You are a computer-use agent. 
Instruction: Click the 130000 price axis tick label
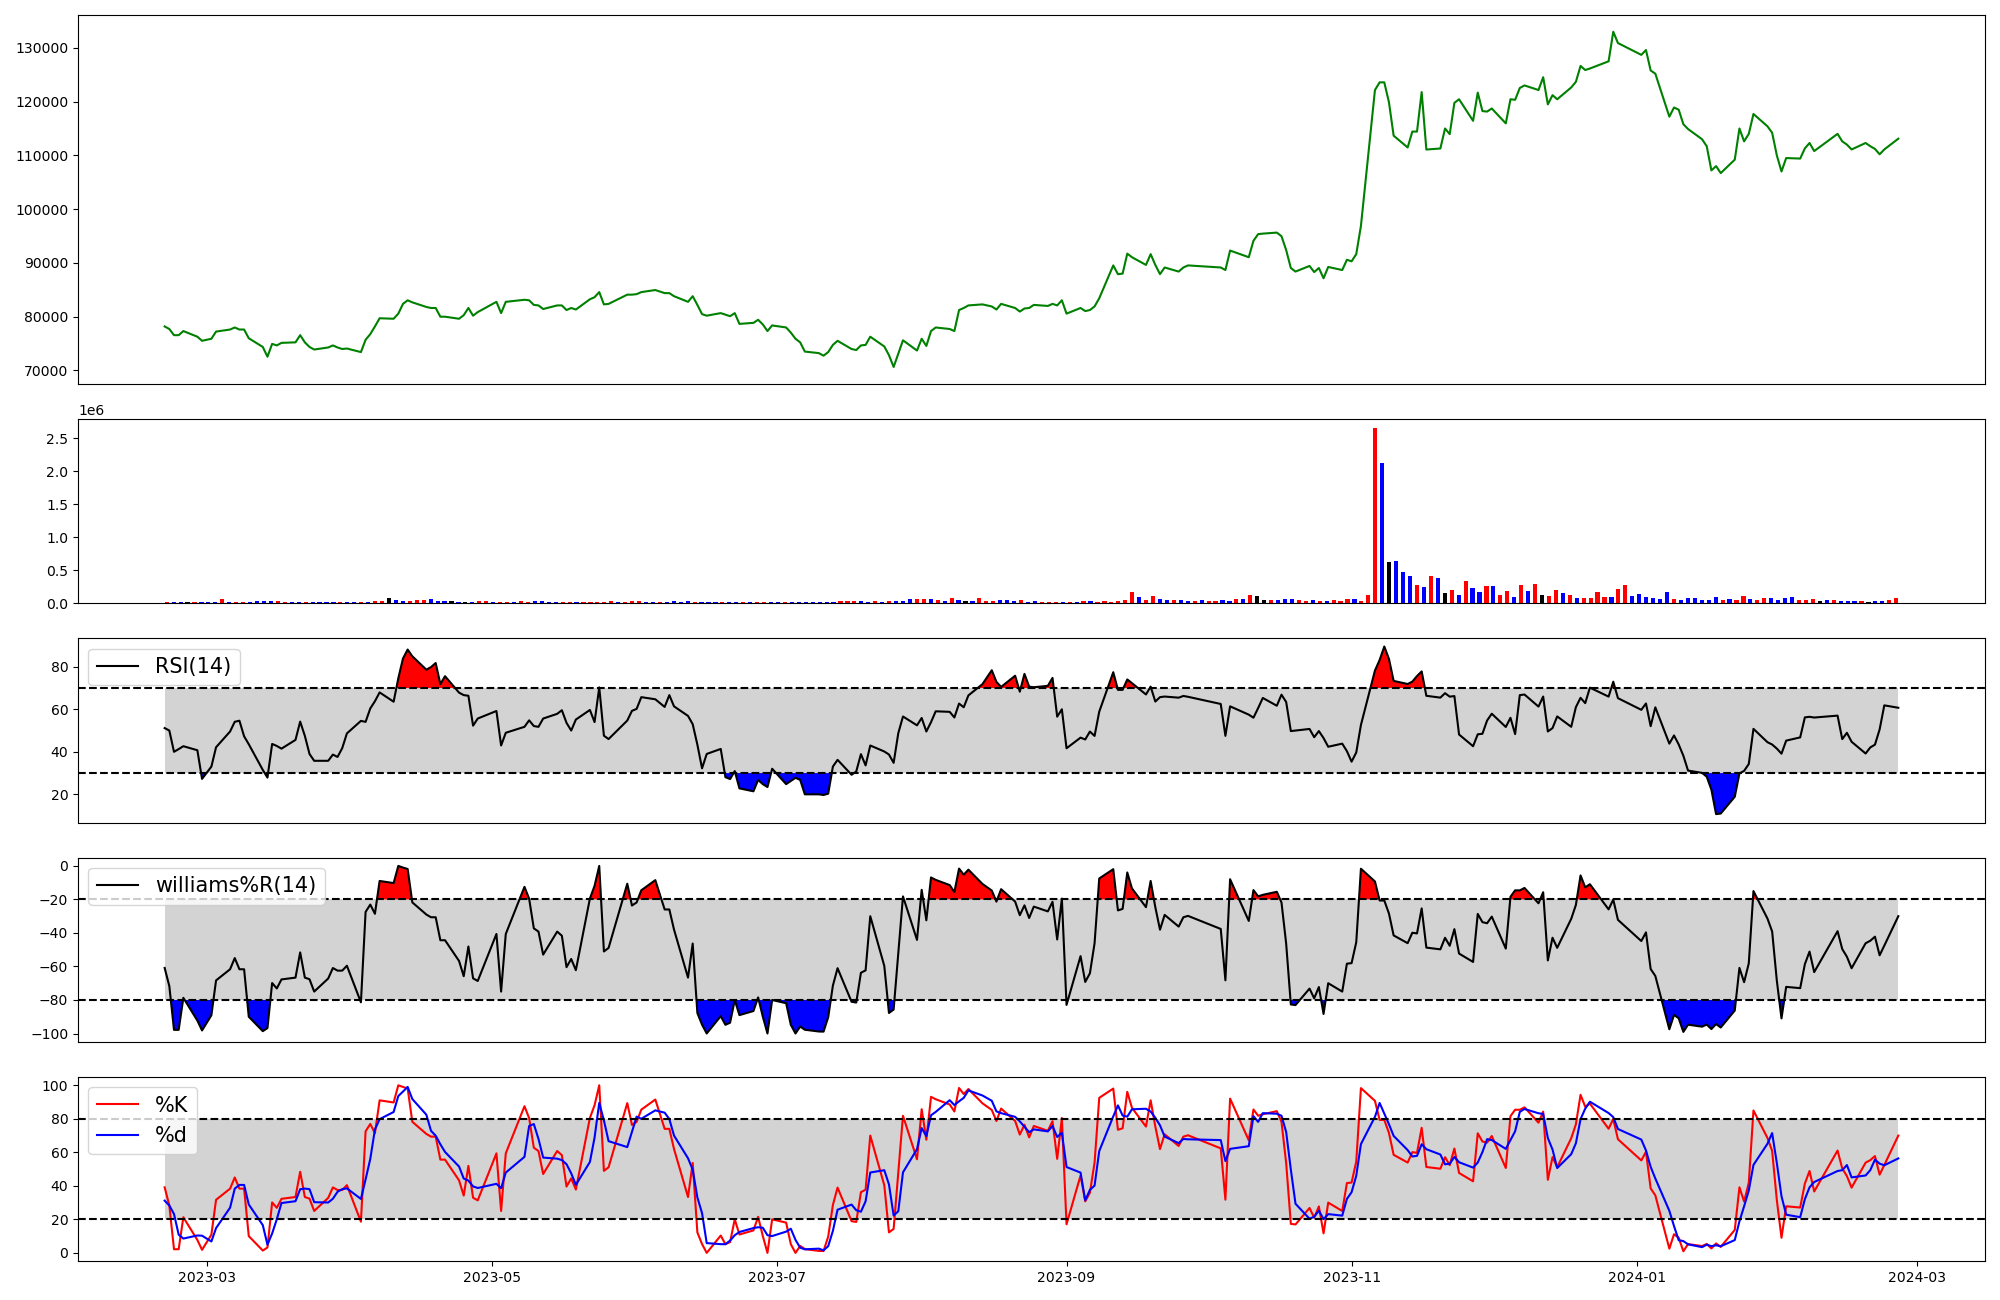(42, 48)
